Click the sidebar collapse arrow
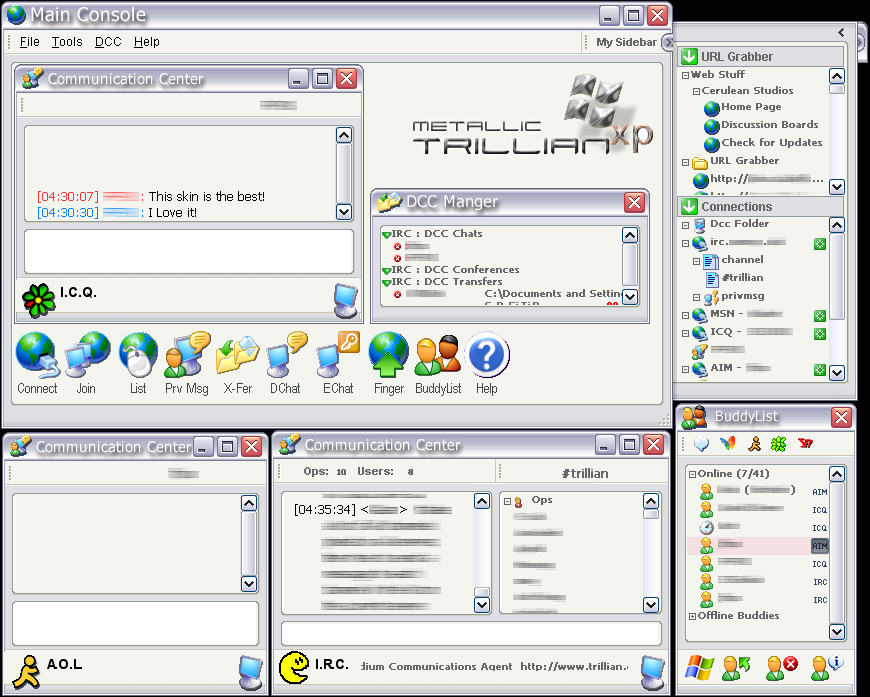The image size is (870, 697). pos(842,32)
